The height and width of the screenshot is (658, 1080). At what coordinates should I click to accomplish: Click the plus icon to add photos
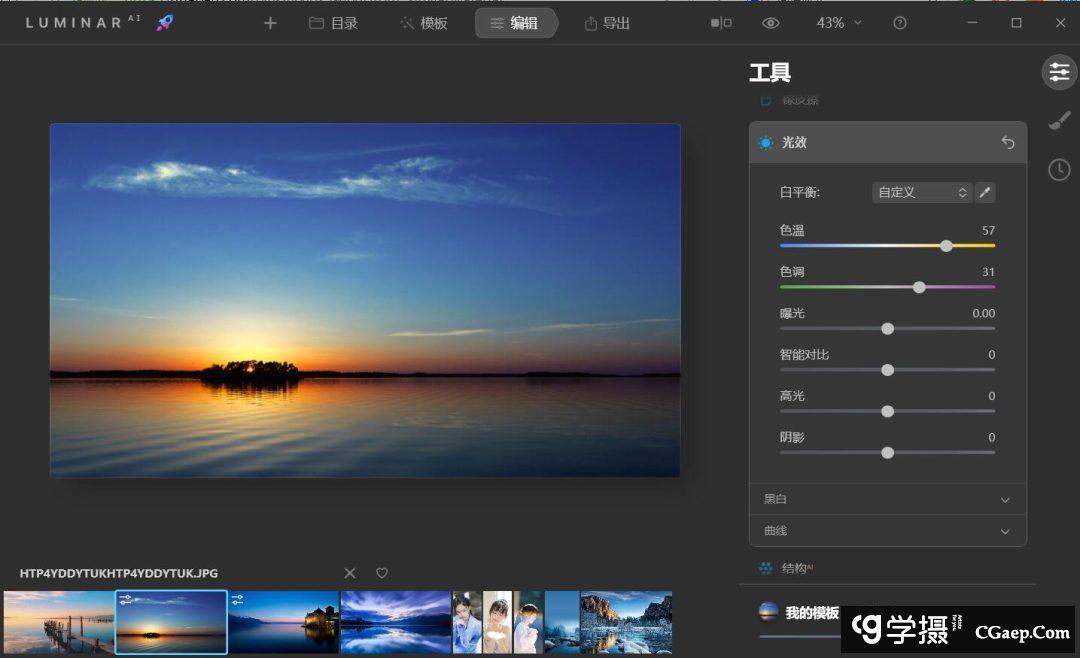[x=270, y=23]
